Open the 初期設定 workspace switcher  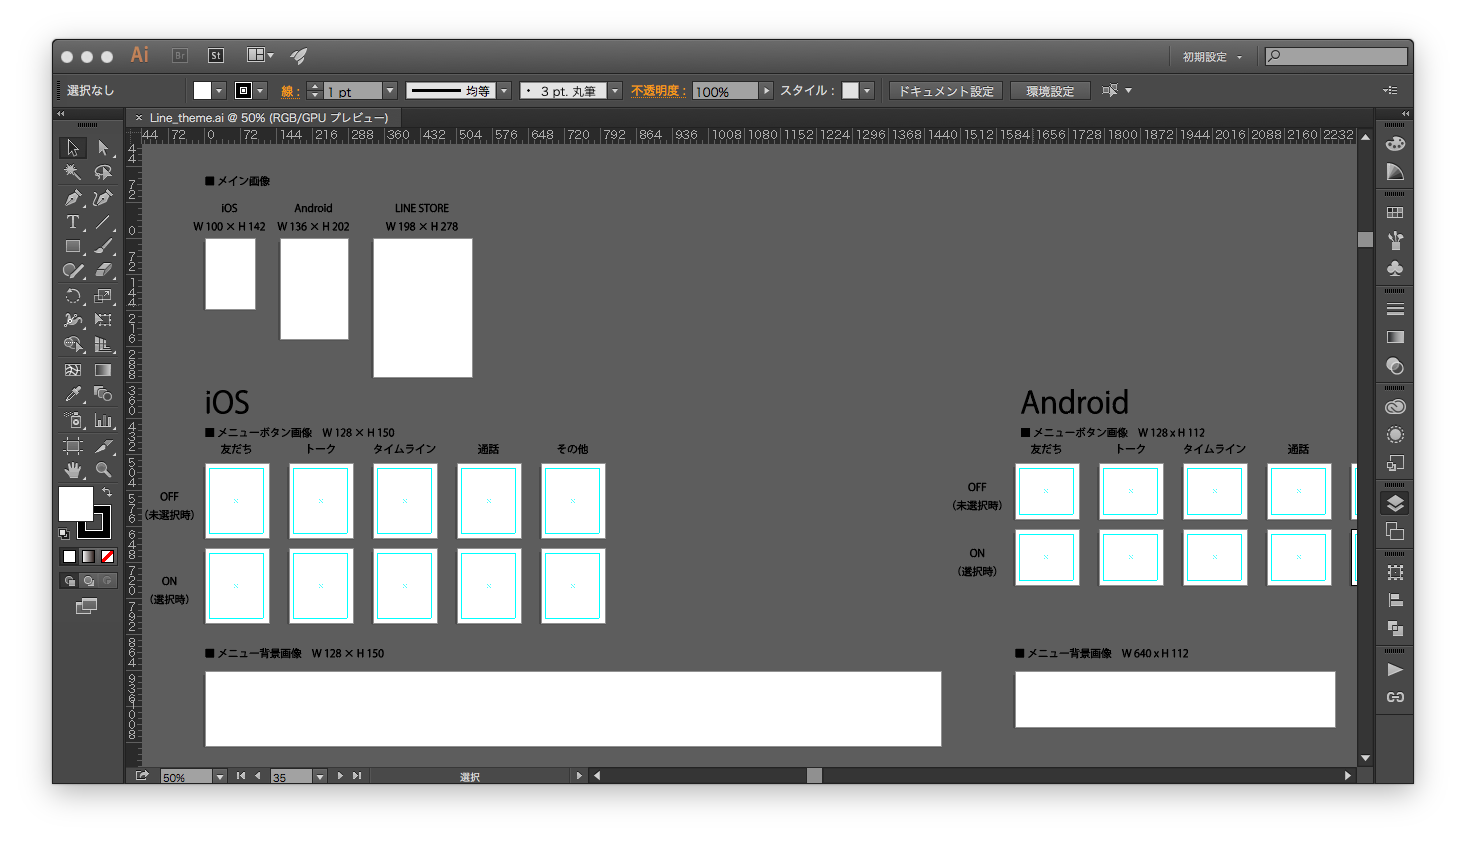(x=1212, y=57)
